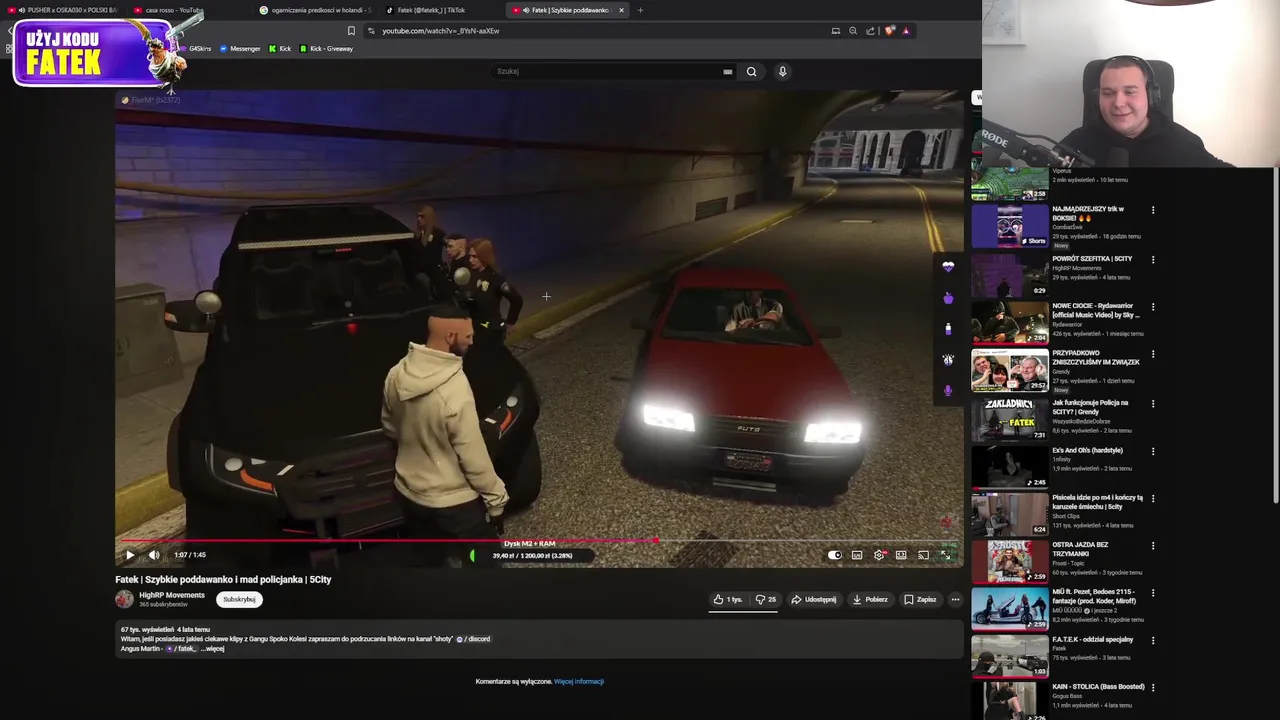Open the Kick - Giveaway bookmark
This screenshot has width=1280, height=720.
pyautogui.click(x=326, y=49)
